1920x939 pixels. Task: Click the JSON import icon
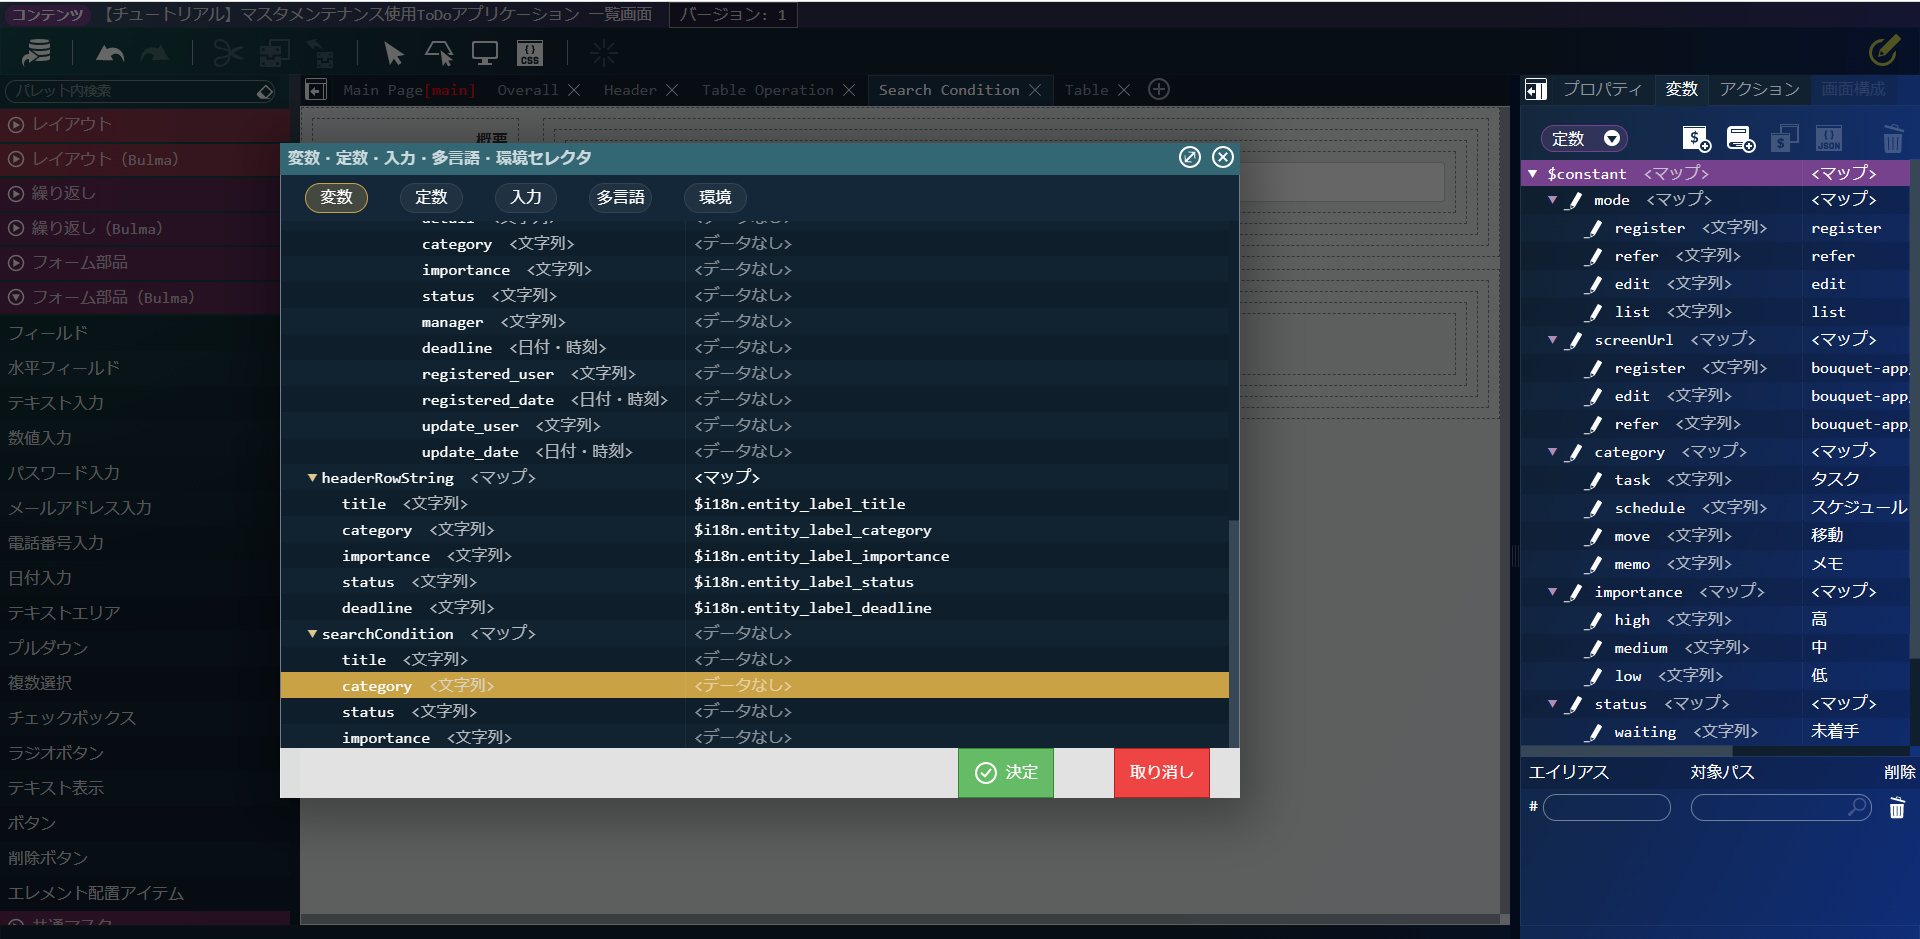(1829, 139)
